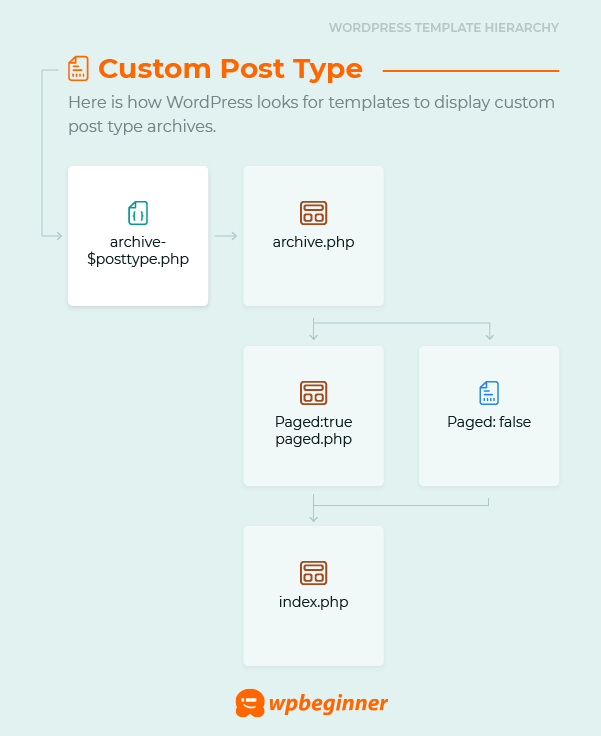The width and height of the screenshot is (601, 736).
Task: Select the index.php label text
Action: (x=313, y=602)
